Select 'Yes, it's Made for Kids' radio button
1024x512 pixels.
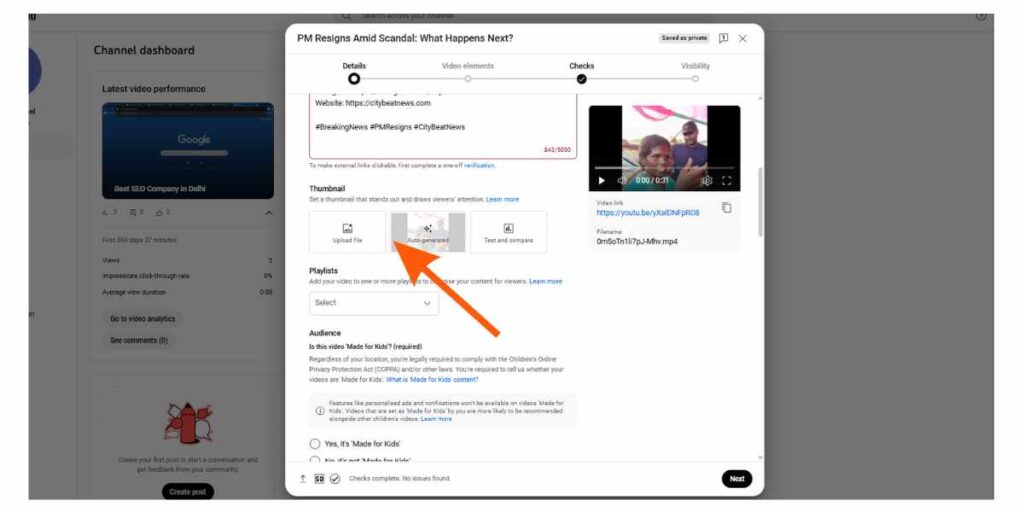click(315, 444)
